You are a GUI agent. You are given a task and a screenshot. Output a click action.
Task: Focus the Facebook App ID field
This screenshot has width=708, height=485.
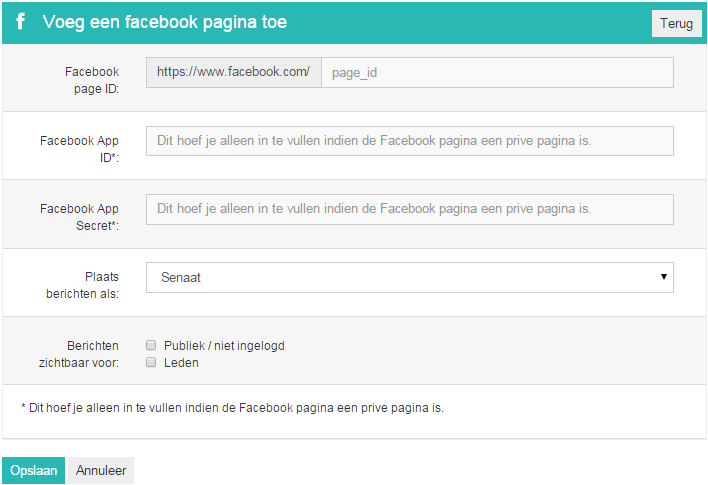(410, 141)
